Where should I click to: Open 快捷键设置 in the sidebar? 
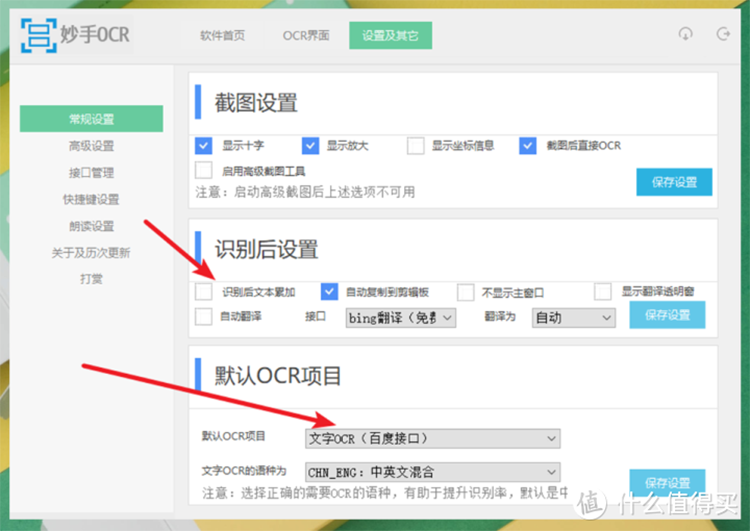(x=91, y=199)
